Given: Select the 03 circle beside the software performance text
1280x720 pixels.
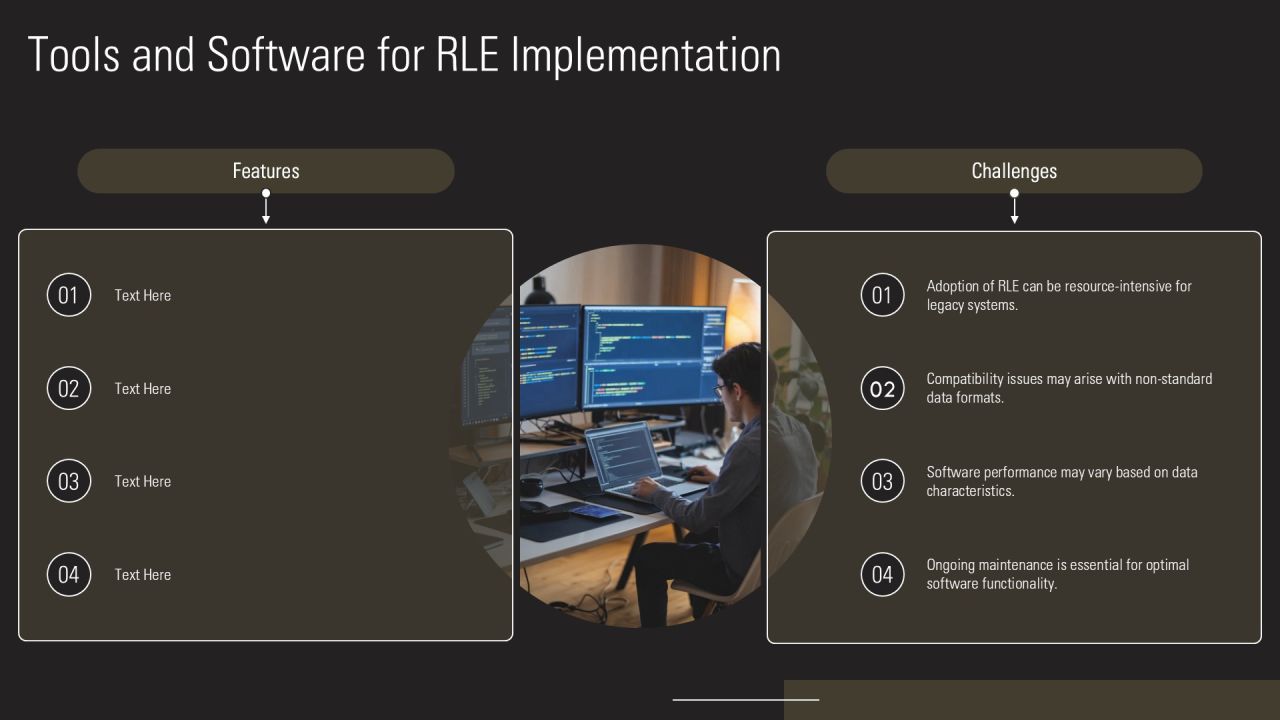Looking at the screenshot, I should click(882, 481).
